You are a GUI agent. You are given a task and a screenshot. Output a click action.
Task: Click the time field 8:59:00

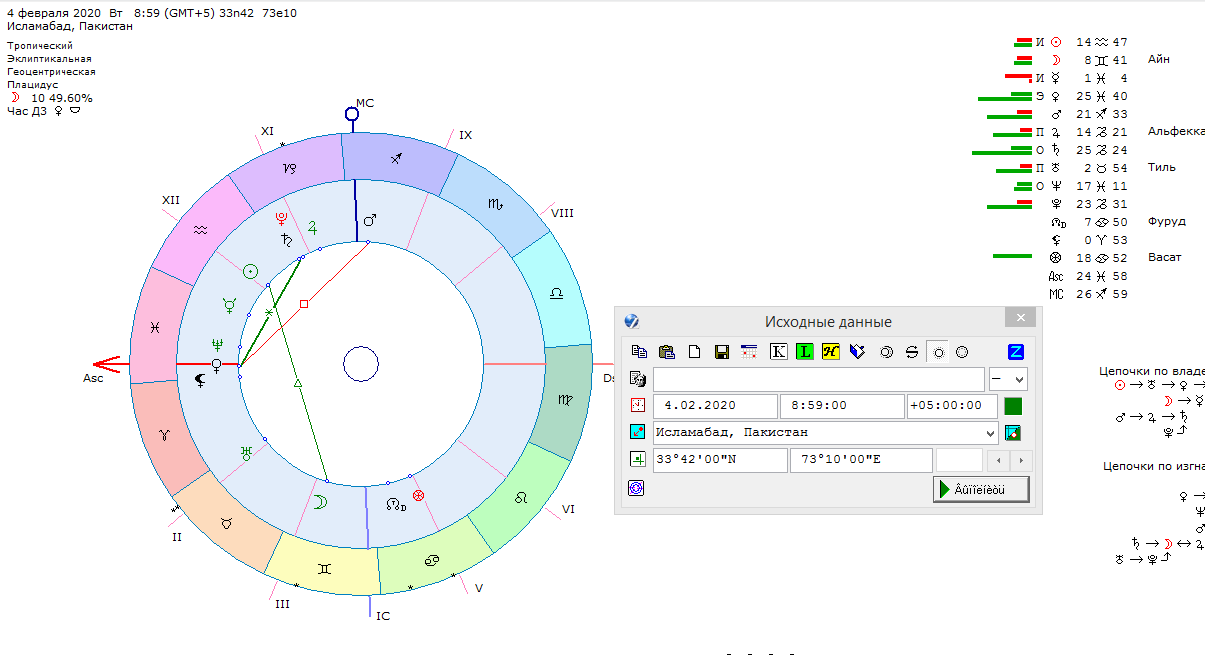[841, 406]
